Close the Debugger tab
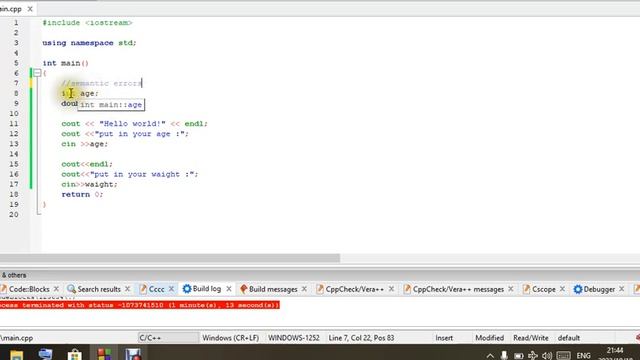The width and height of the screenshot is (640, 360). click(x=622, y=289)
